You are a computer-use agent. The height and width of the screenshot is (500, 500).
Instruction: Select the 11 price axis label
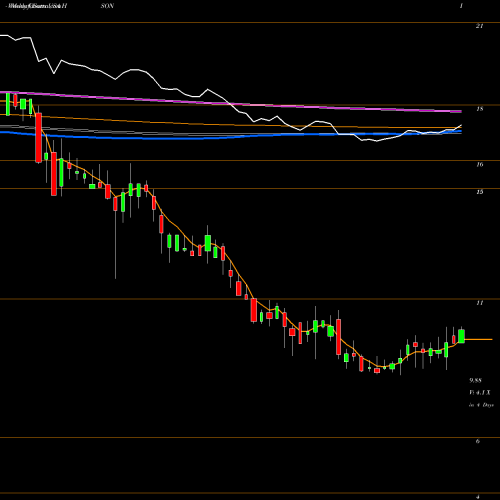point(480,303)
